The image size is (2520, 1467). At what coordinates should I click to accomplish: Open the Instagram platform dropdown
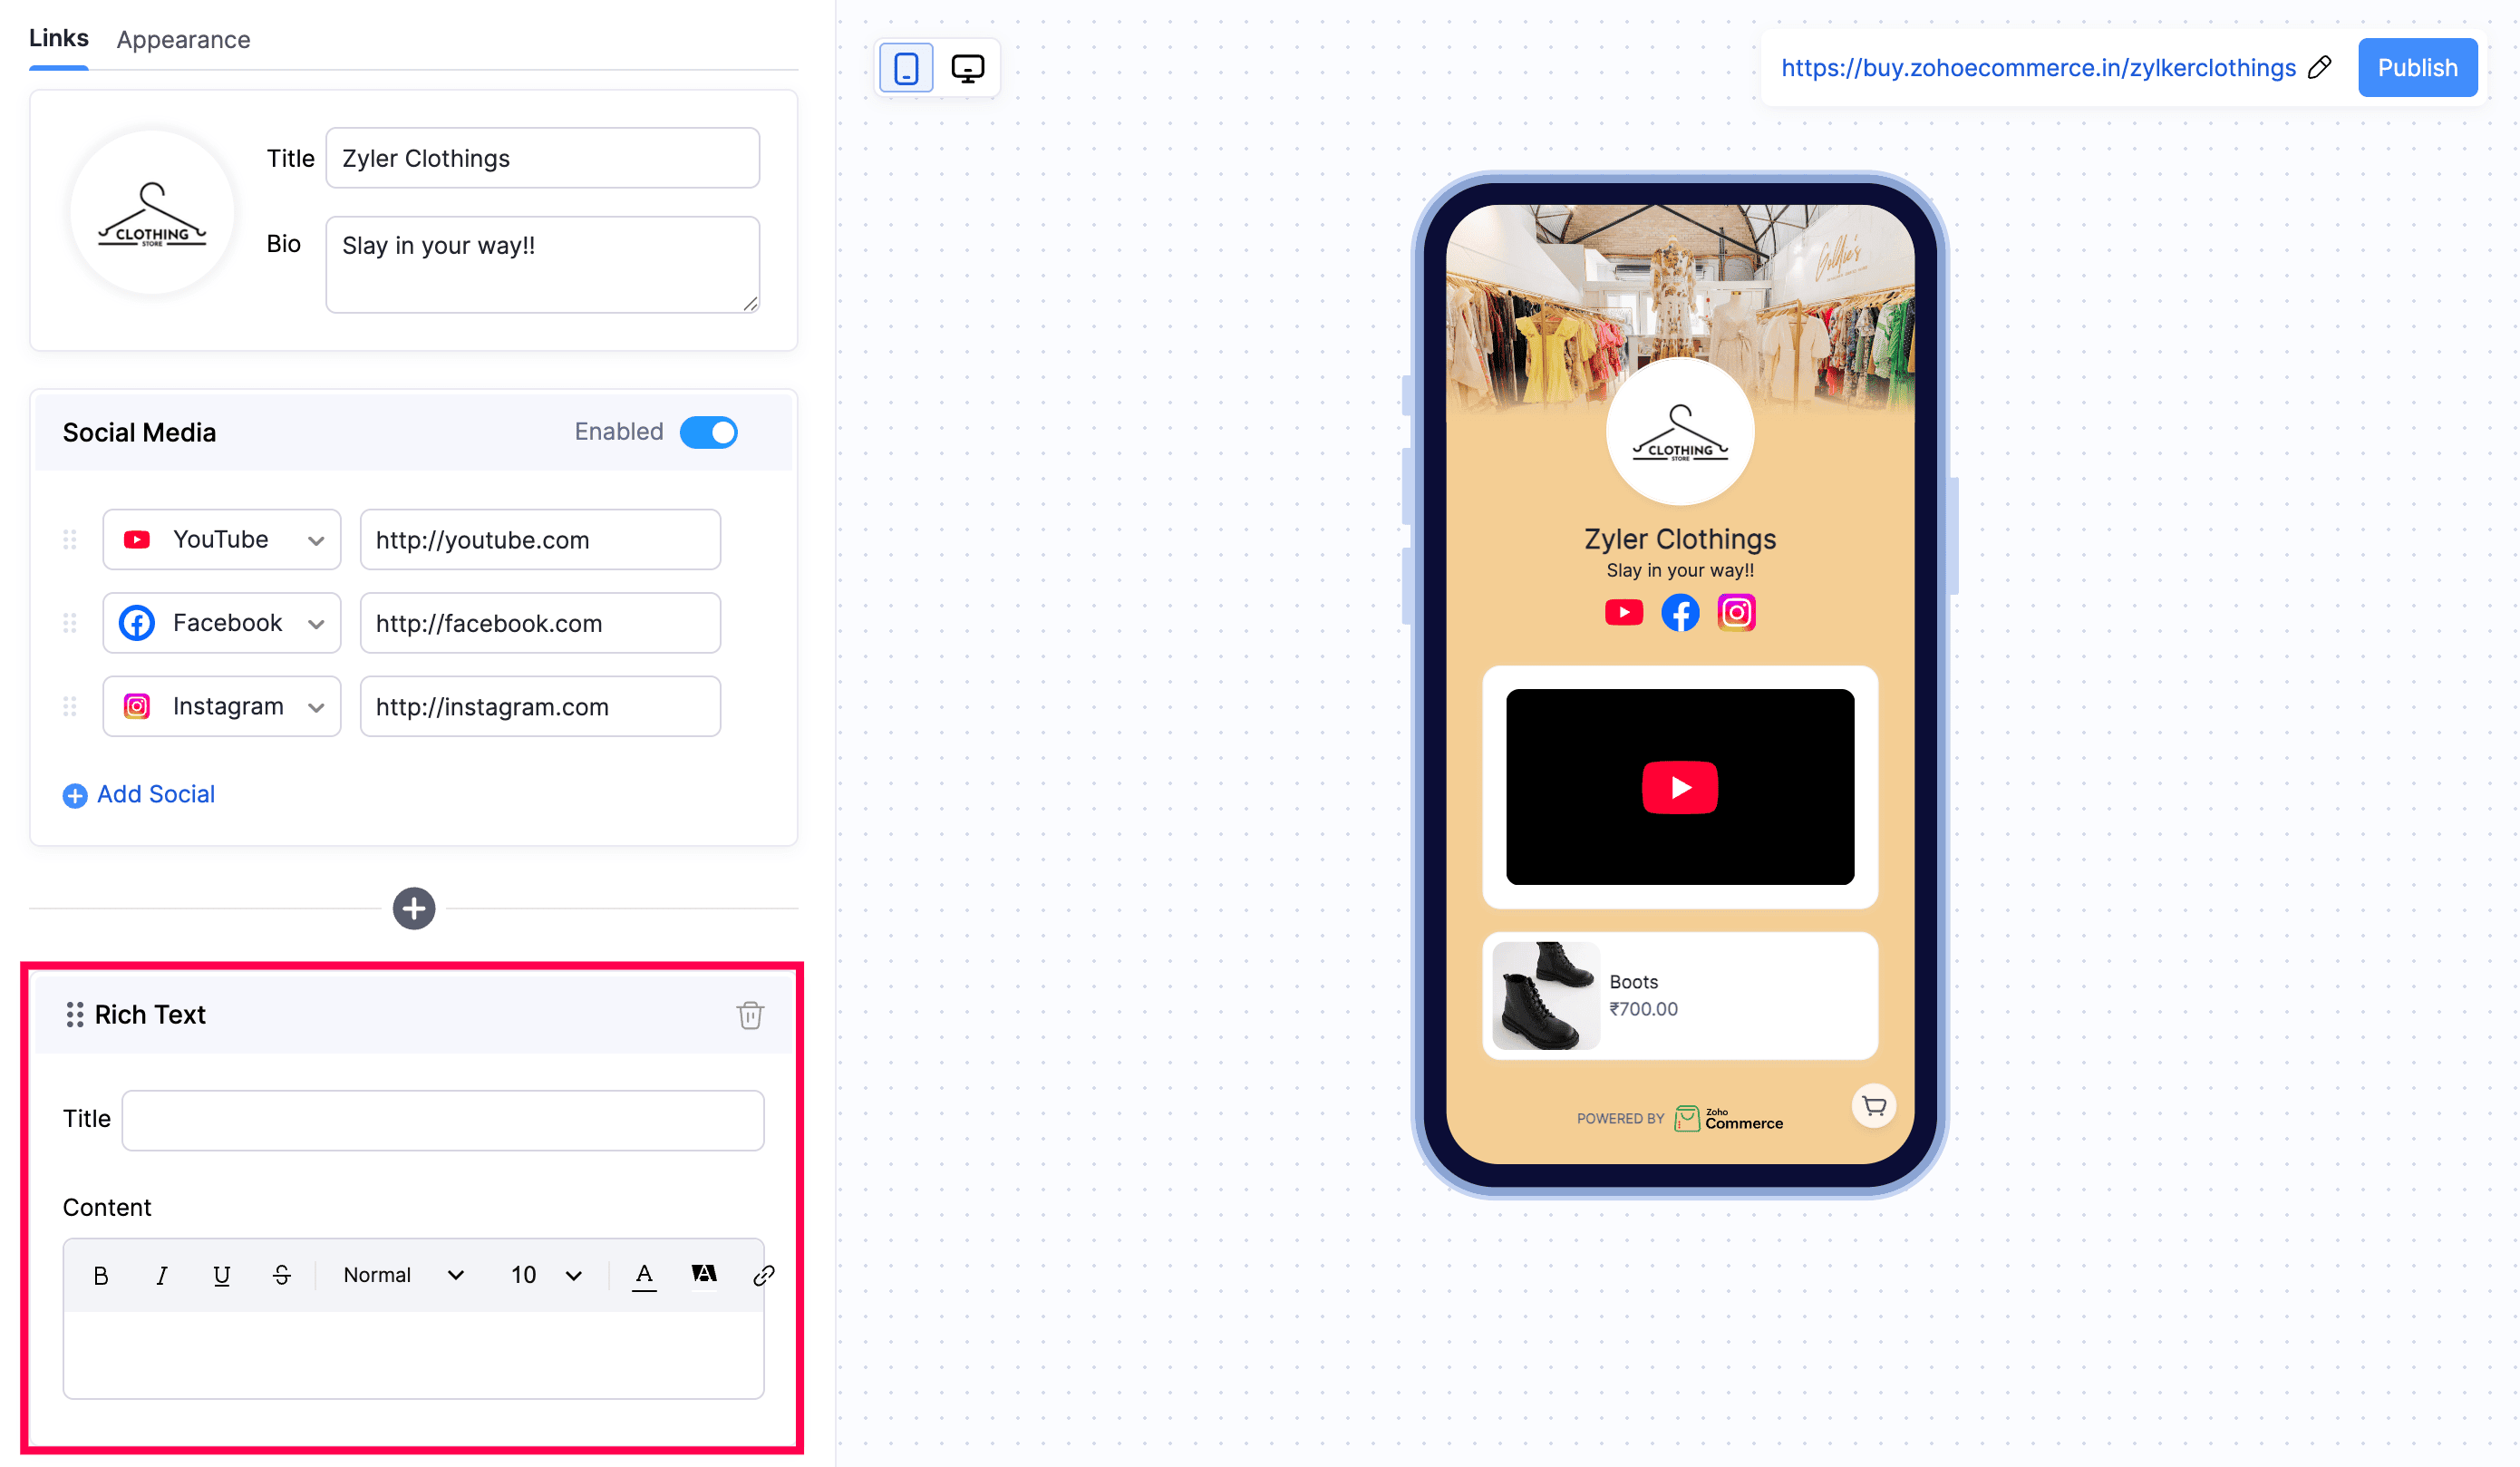coord(222,707)
